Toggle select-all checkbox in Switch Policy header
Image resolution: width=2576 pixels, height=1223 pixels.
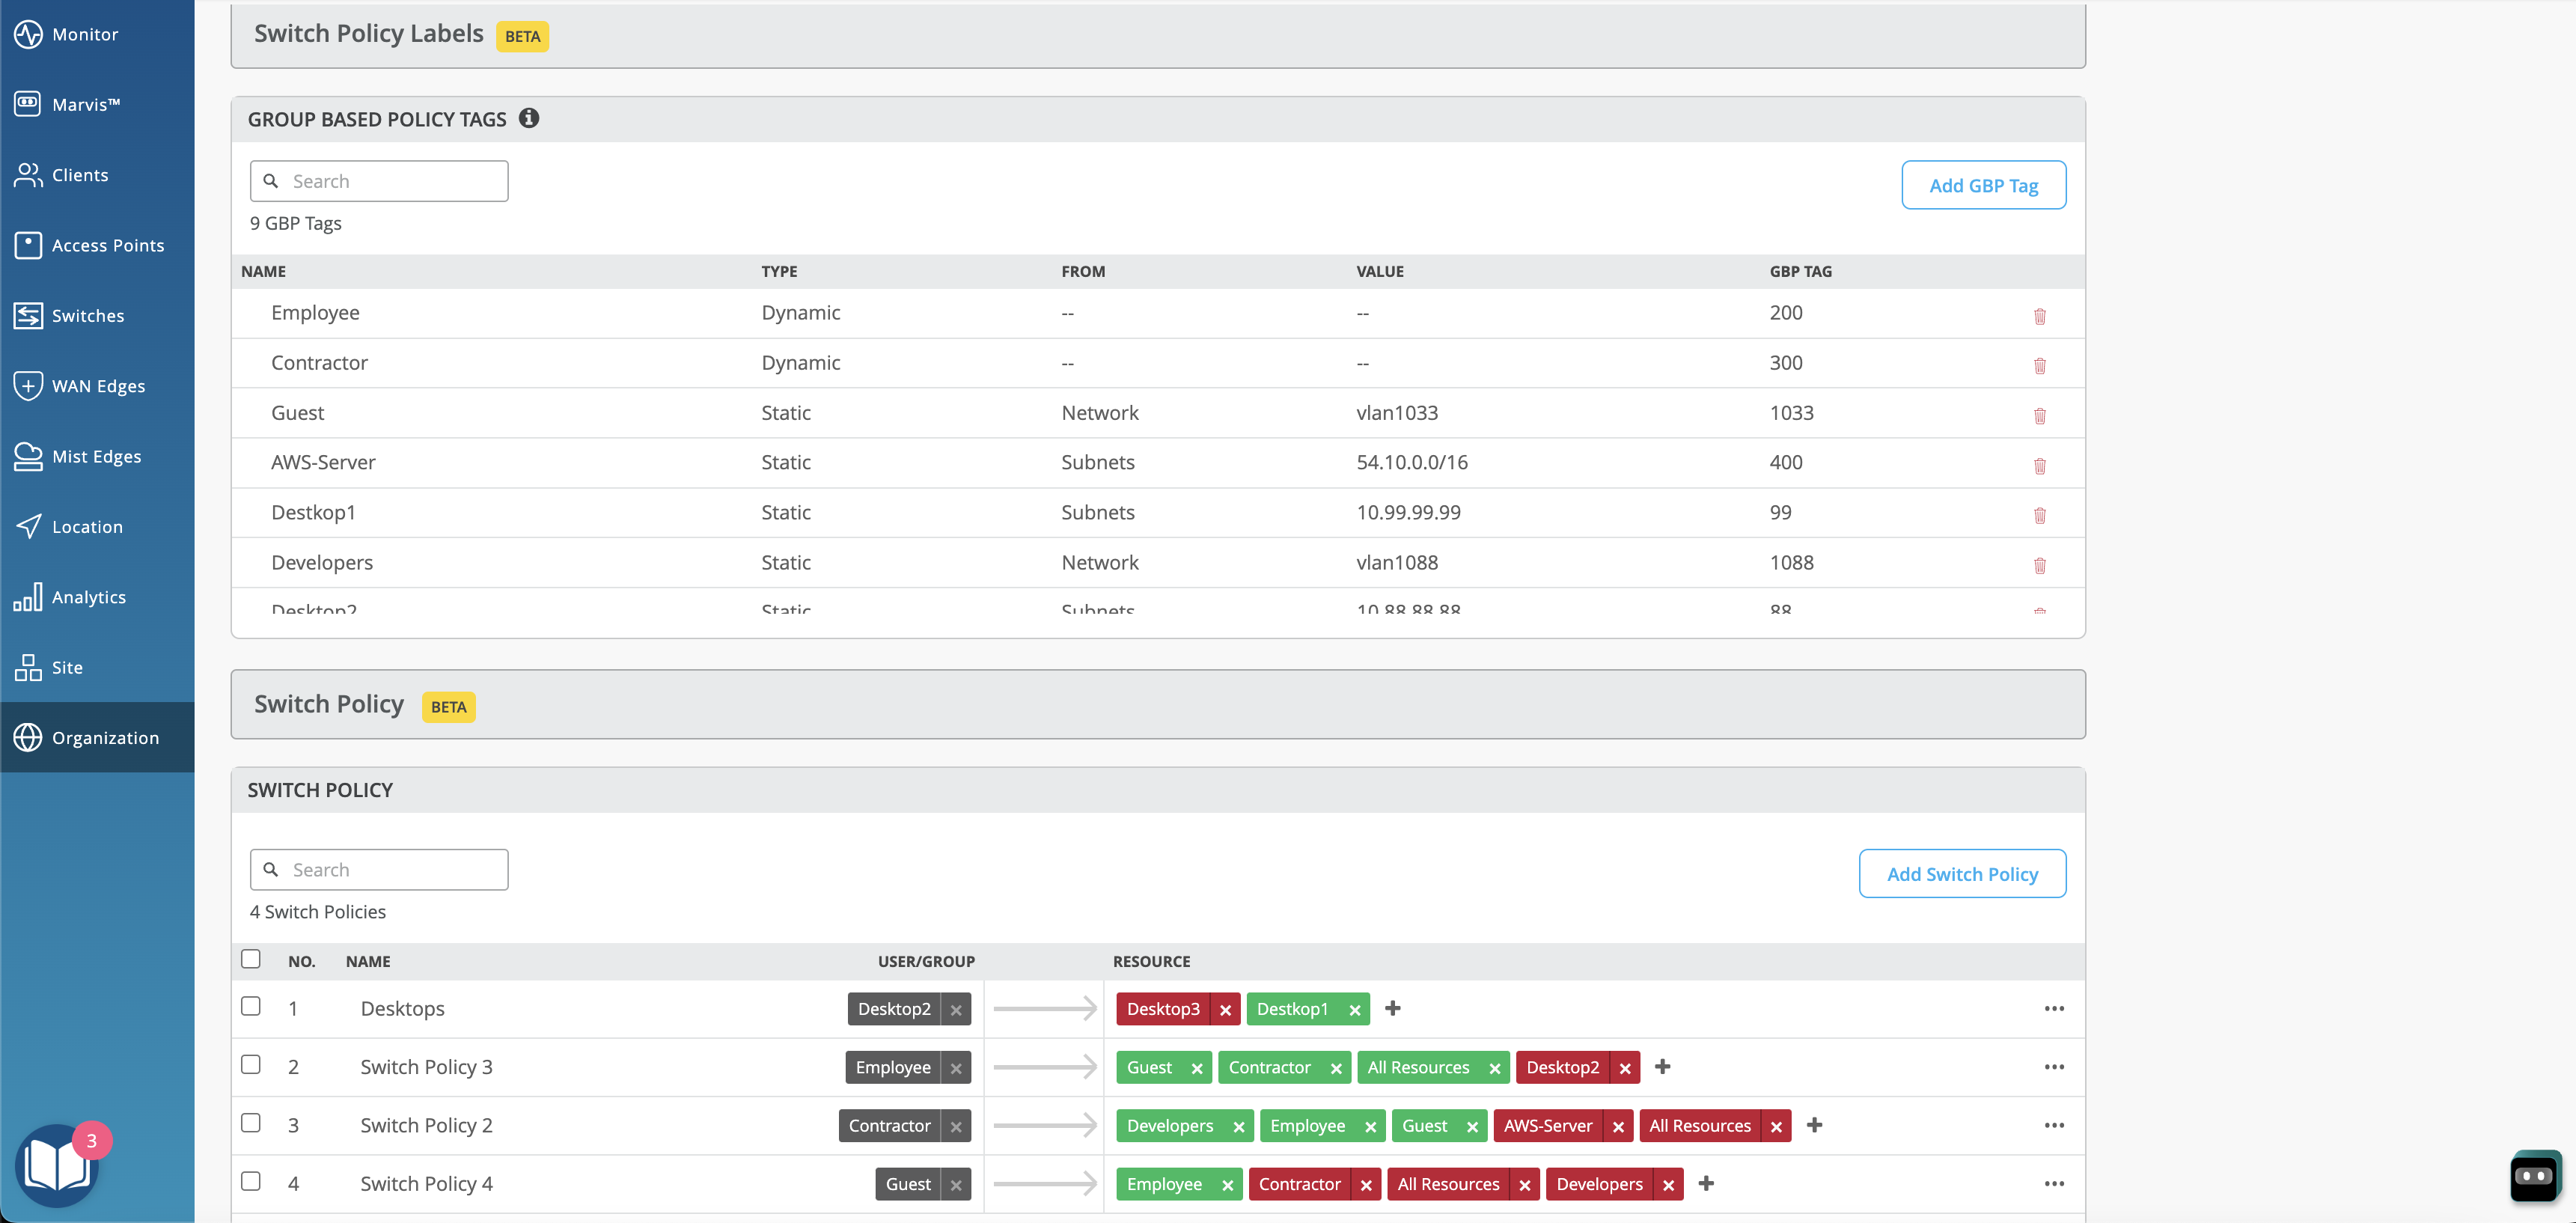(251, 959)
